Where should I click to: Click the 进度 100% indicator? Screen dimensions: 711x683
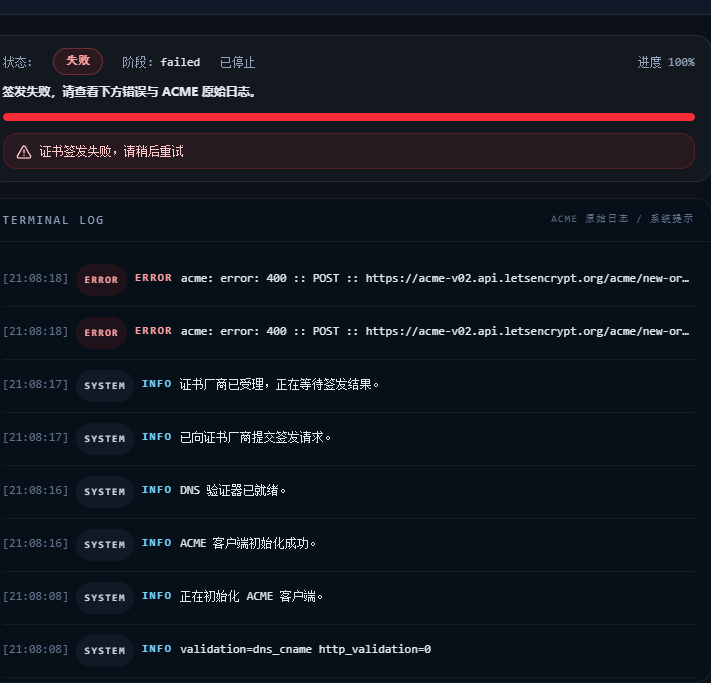pos(666,62)
